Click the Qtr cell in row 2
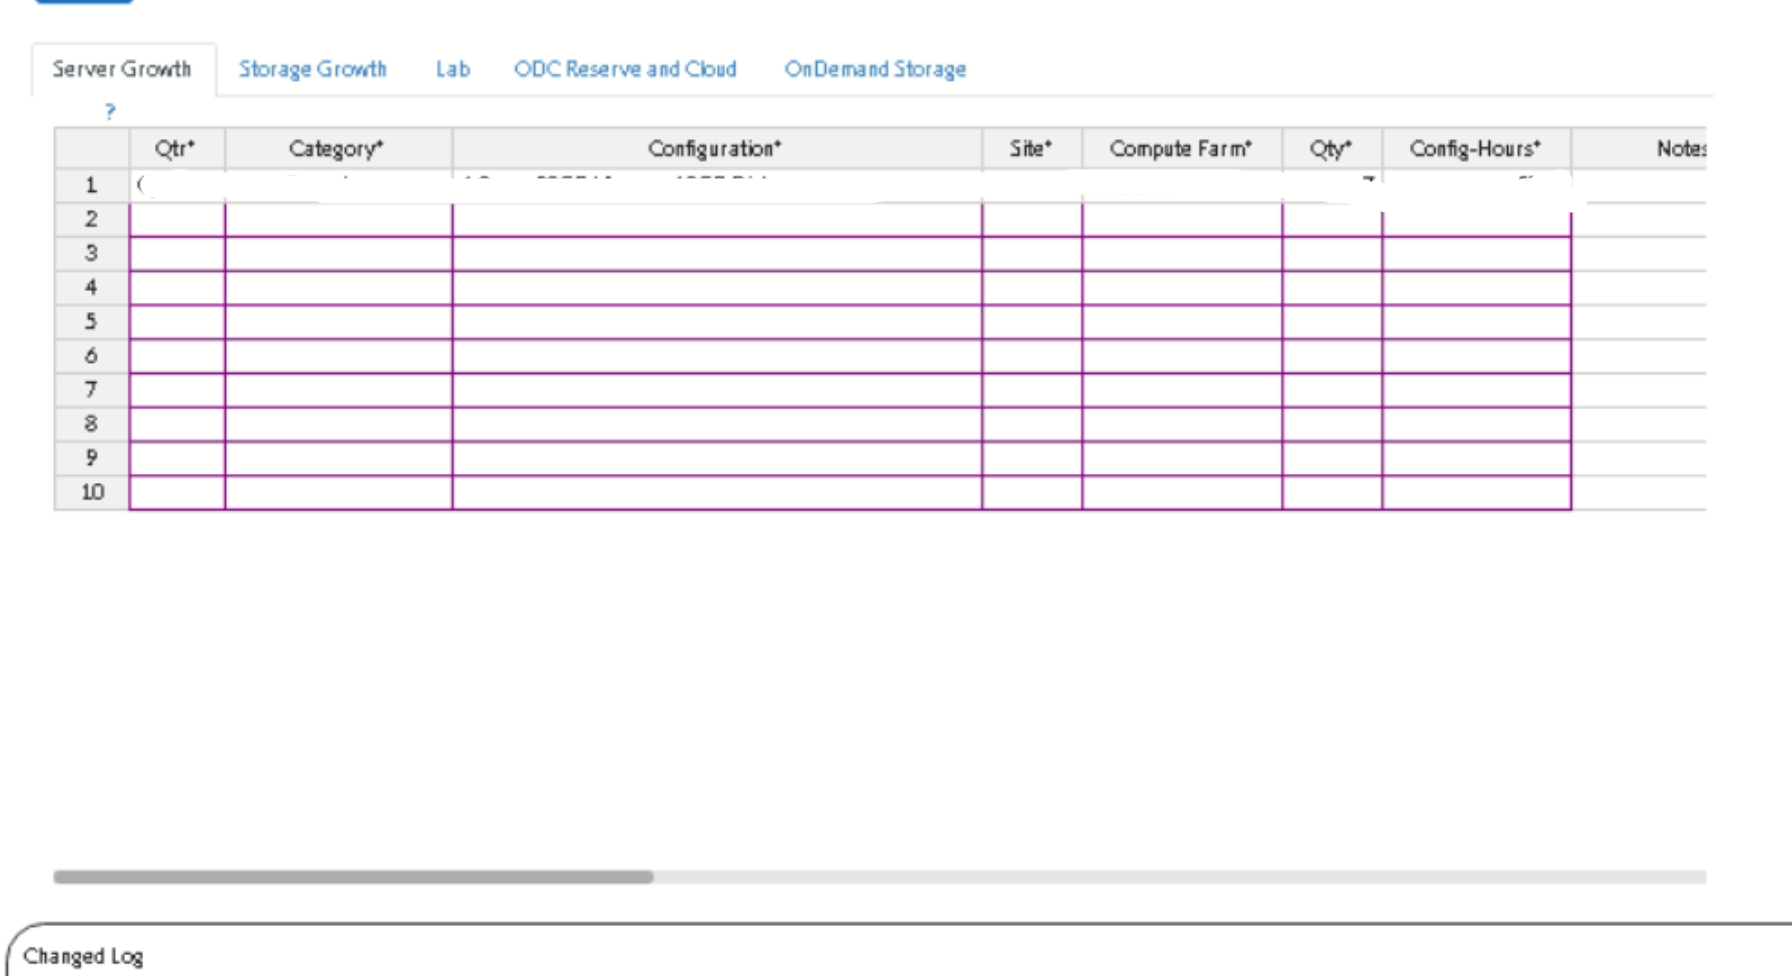This screenshot has height=976, width=1792. click(x=177, y=220)
